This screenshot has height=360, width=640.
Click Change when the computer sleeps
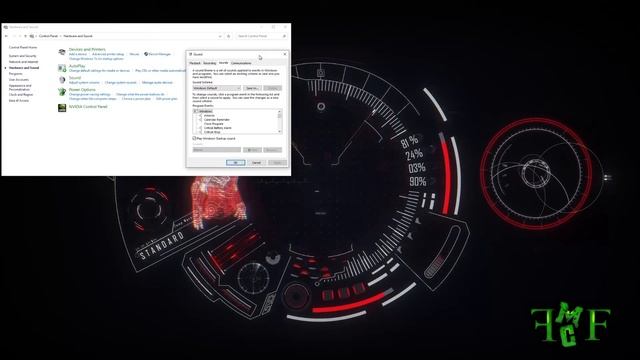[93, 99]
